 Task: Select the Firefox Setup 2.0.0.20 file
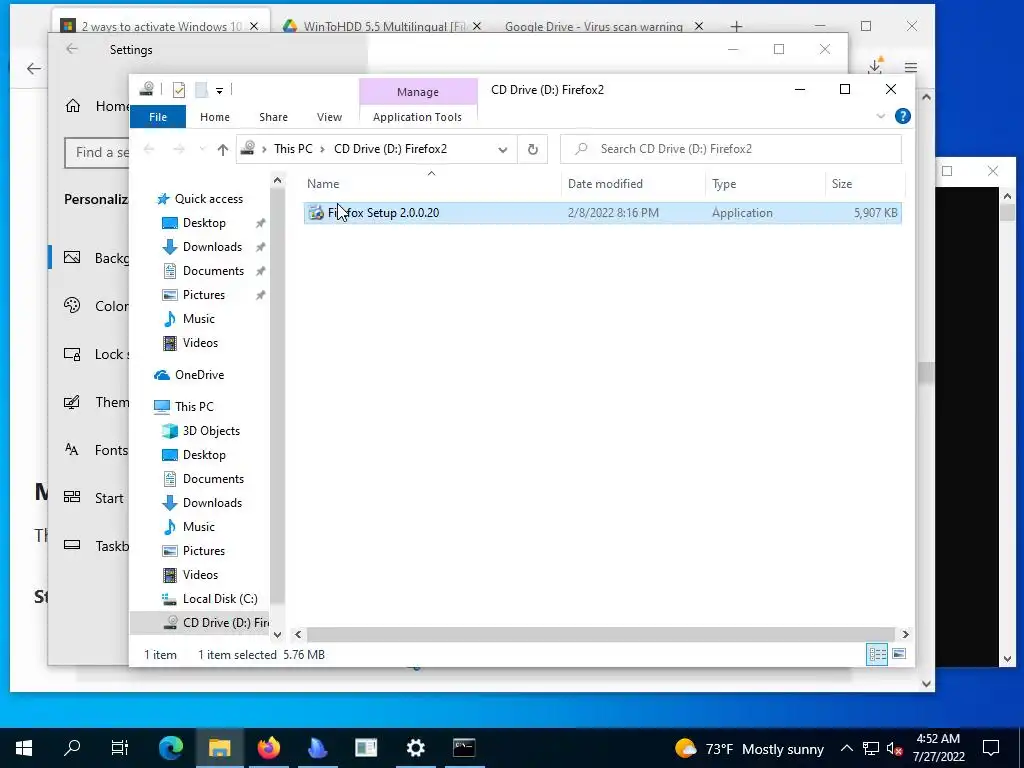coord(602,213)
